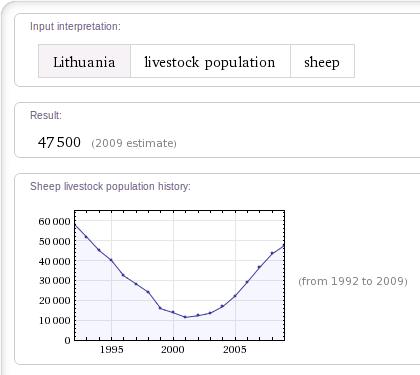Screen dimensions: 420x375
Task: Click the 2008 data point near chart end
Action: [x=272, y=253]
